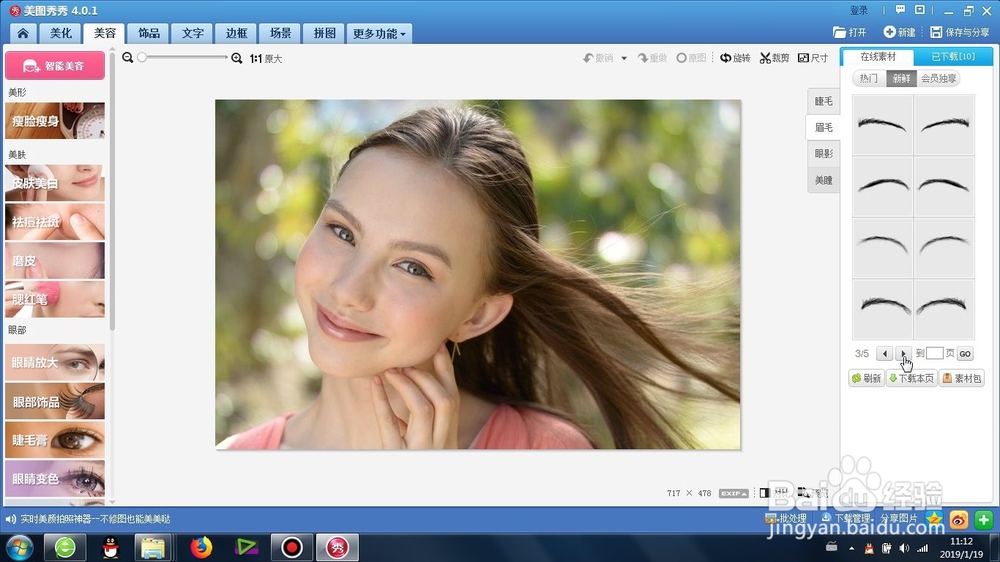Expand the EXIF info toggle
1000x562 pixels.
(733, 493)
